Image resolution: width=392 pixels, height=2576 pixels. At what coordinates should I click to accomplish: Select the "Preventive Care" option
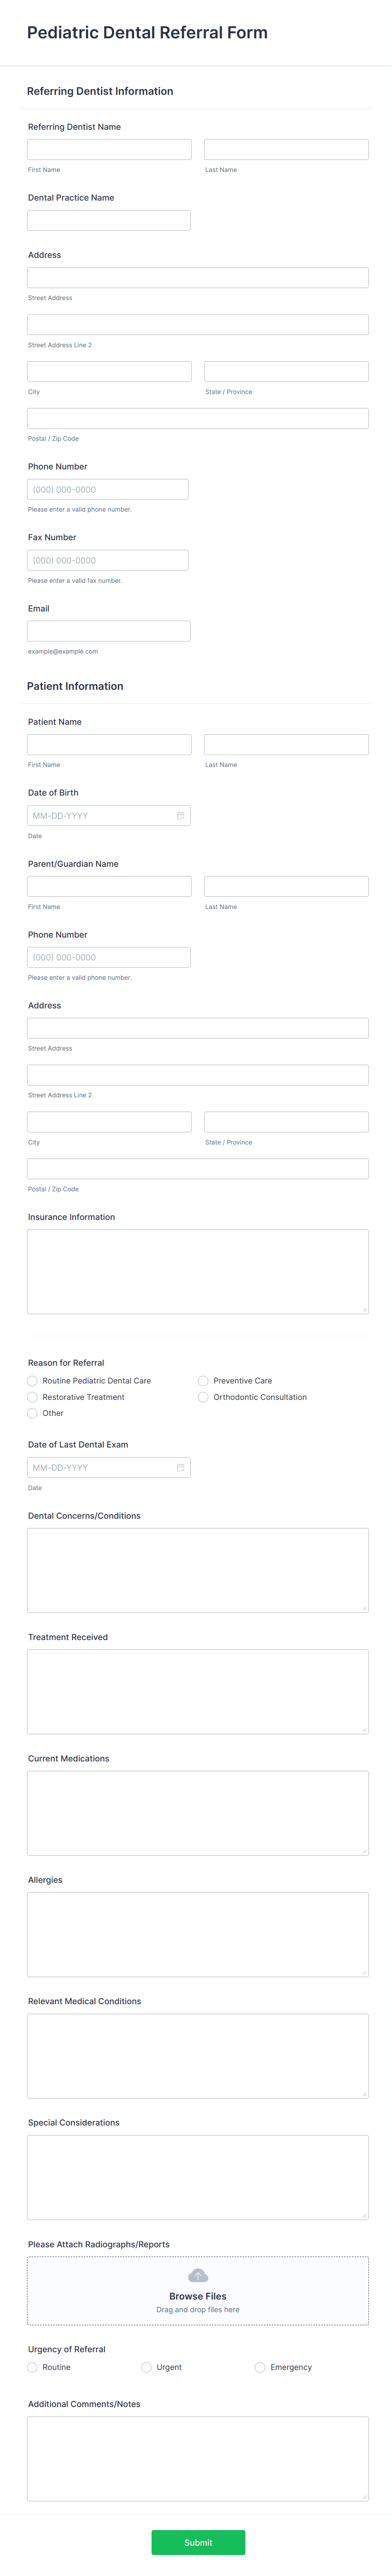pyautogui.click(x=203, y=1381)
